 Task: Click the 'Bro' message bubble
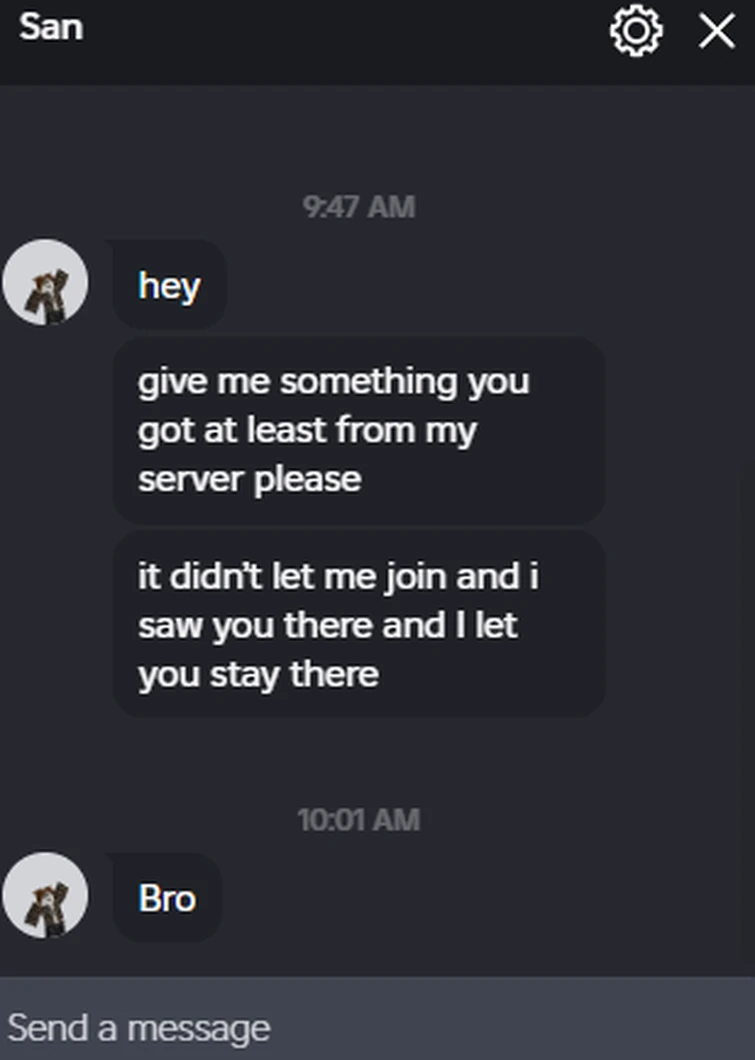[x=166, y=897]
